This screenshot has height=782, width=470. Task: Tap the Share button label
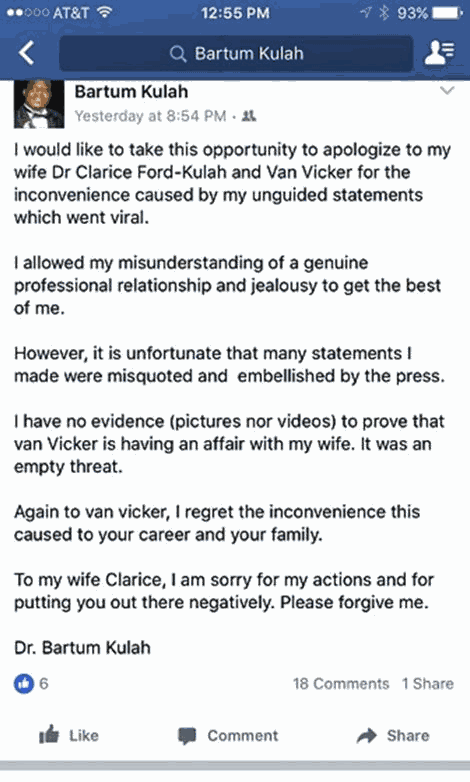pos(408,736)
